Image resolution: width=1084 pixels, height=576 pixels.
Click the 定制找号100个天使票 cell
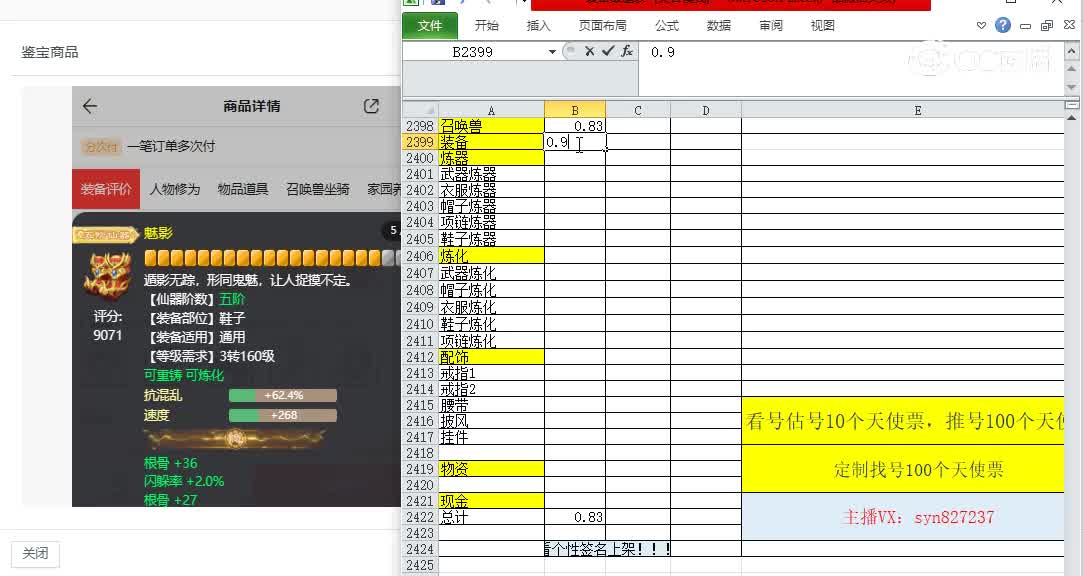[903, 469]
